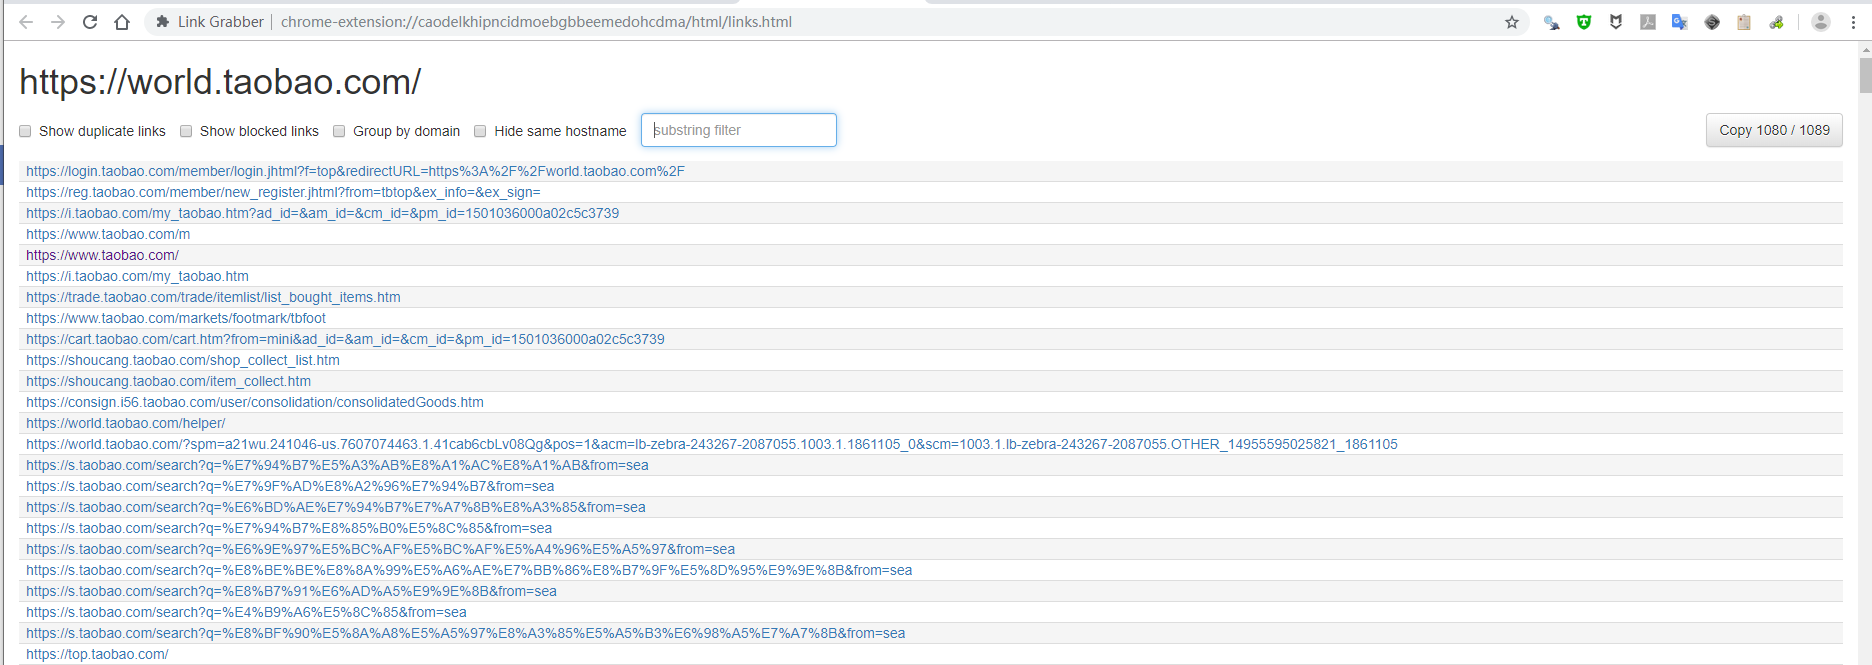1872x665 pixels.
Task: Open search link starting q=%E8%B7%91
Action: click(291, 591)
